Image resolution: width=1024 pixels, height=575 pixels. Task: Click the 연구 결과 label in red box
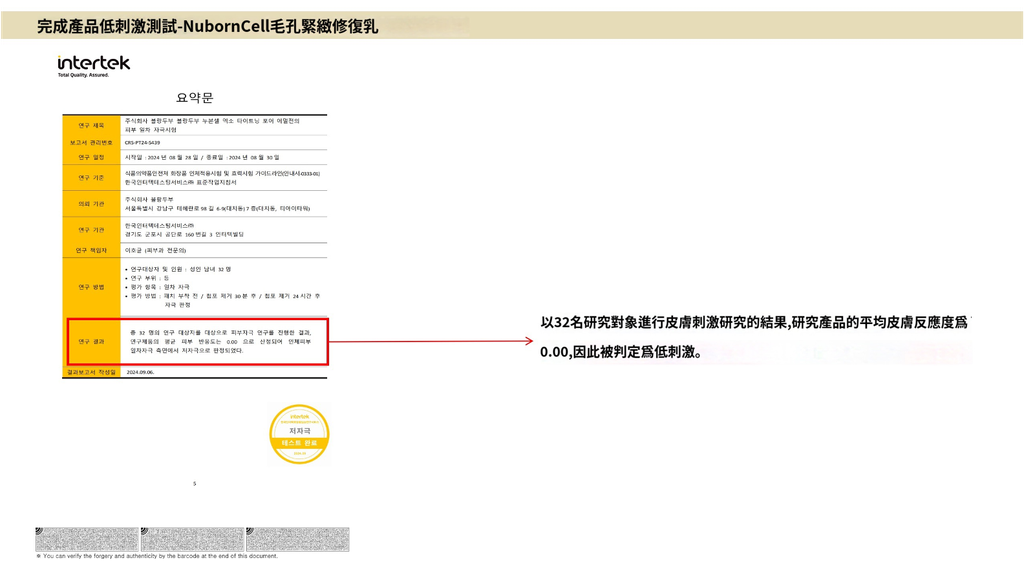pyautogui.click(x=91, y=342)
